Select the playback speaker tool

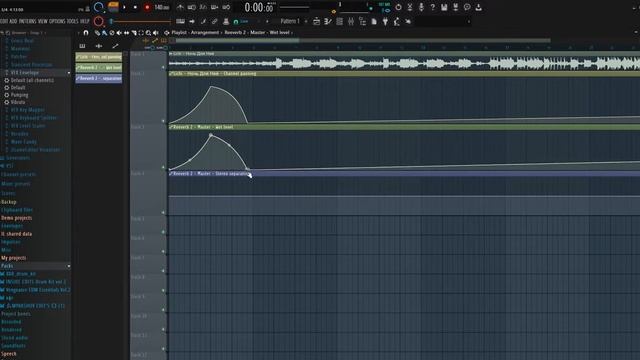(x=156, y=33)
